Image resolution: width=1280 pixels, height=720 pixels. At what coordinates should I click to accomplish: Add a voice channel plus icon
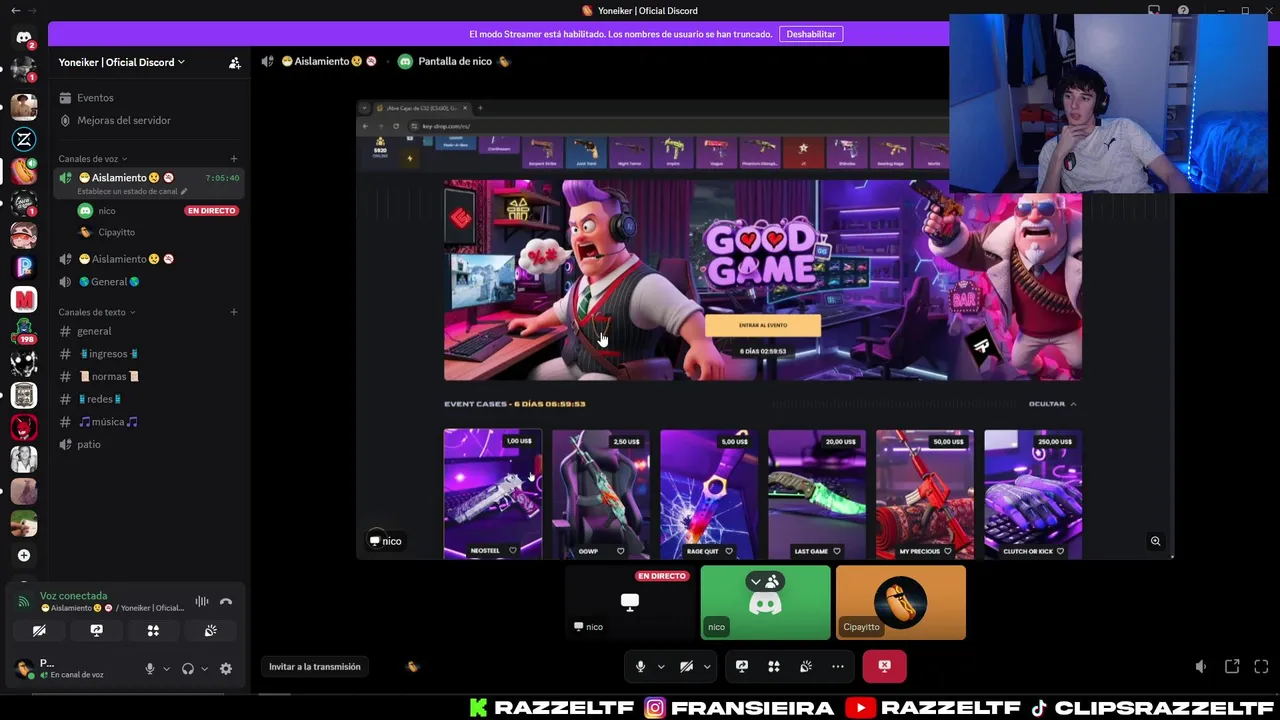click(x=234, y=159)
